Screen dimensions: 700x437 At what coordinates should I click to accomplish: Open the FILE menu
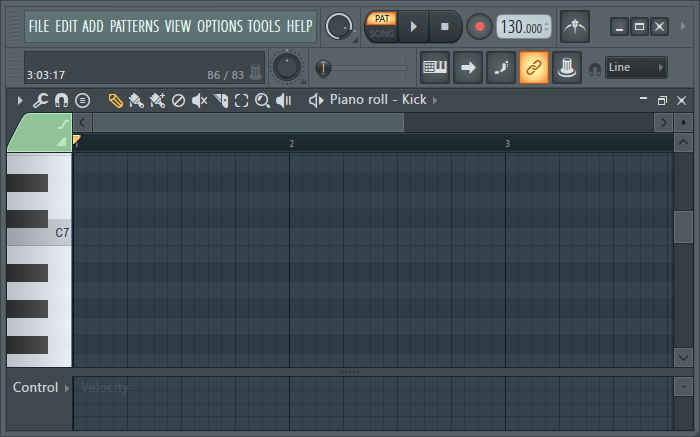[x=39, y=26]
